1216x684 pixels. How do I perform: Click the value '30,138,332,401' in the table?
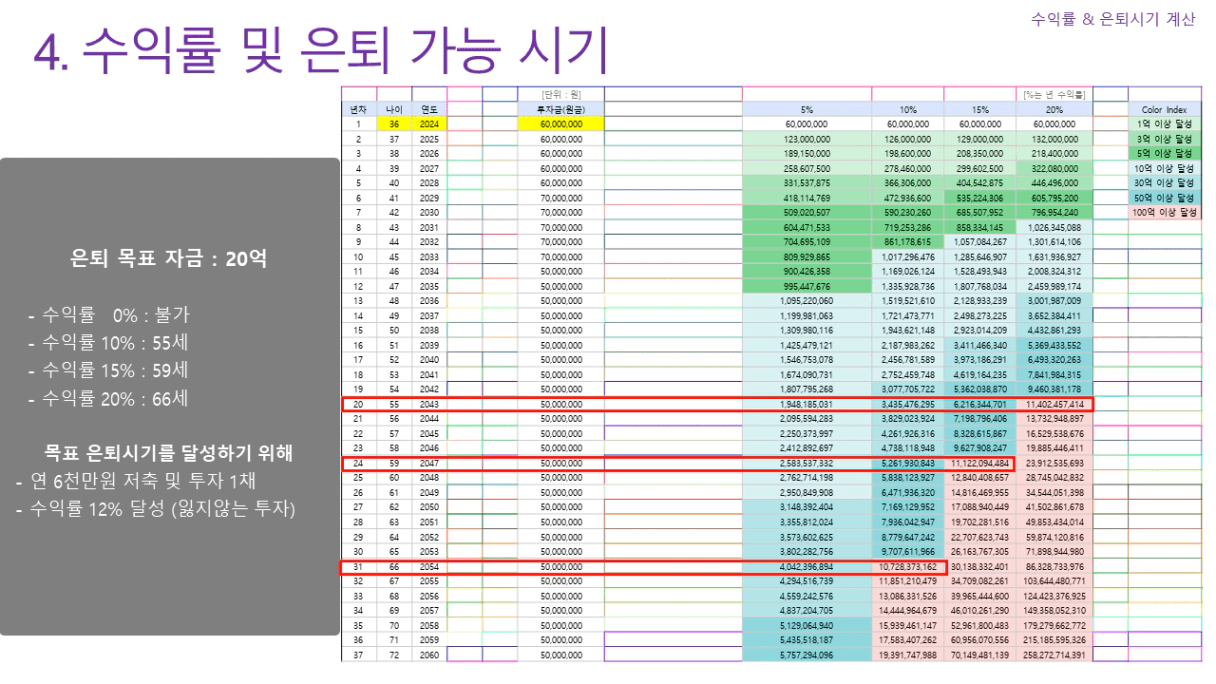980,567
